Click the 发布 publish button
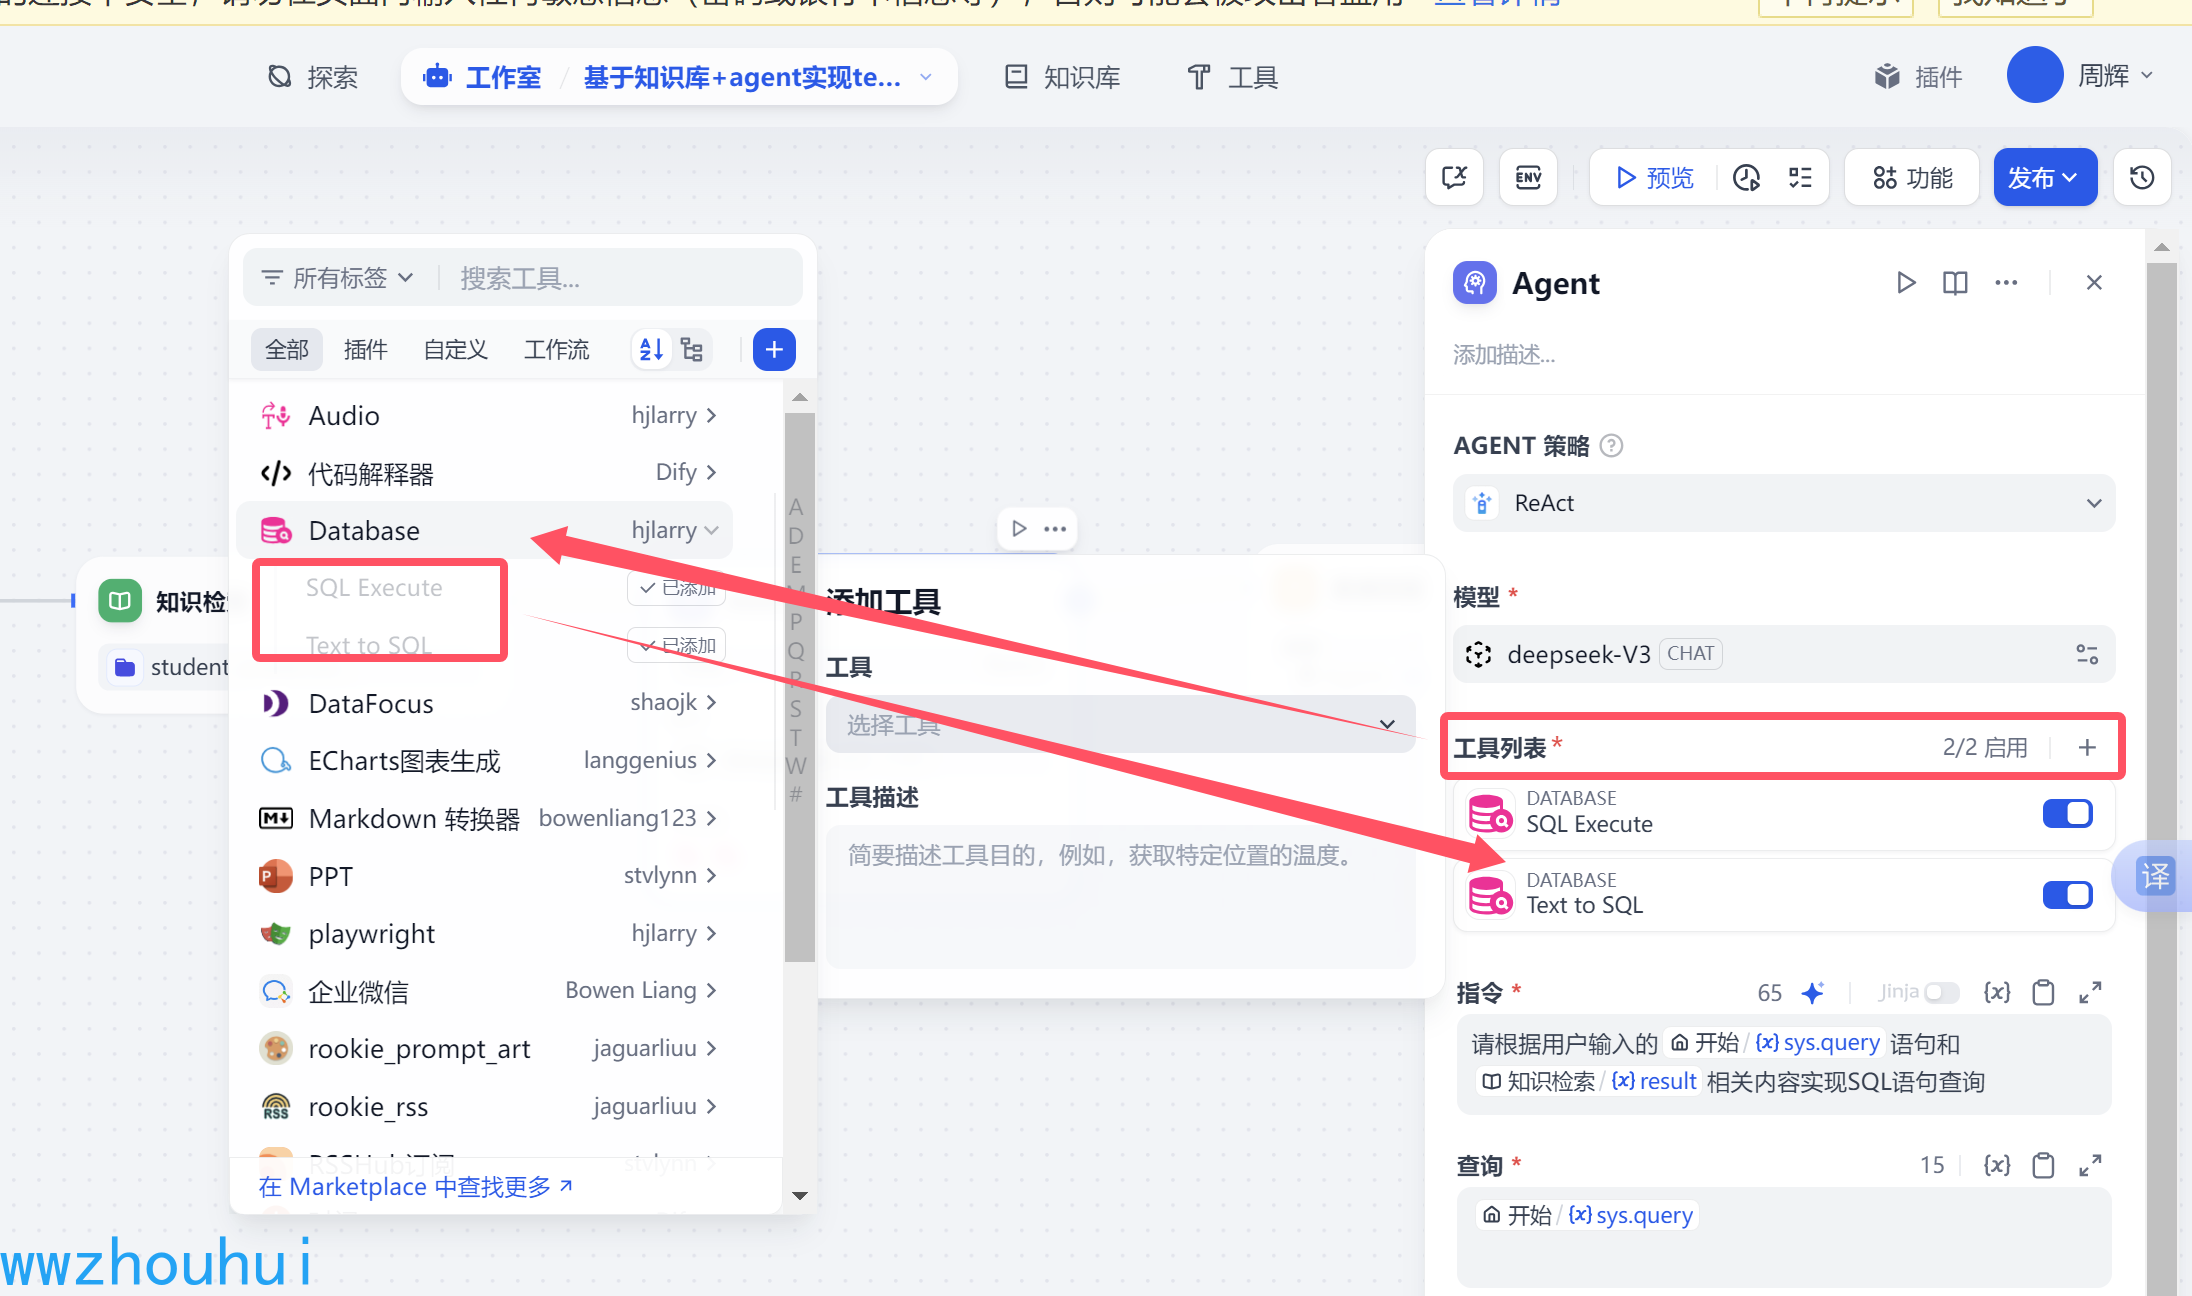The image size is (2192, 1296). coord(2044,178)
